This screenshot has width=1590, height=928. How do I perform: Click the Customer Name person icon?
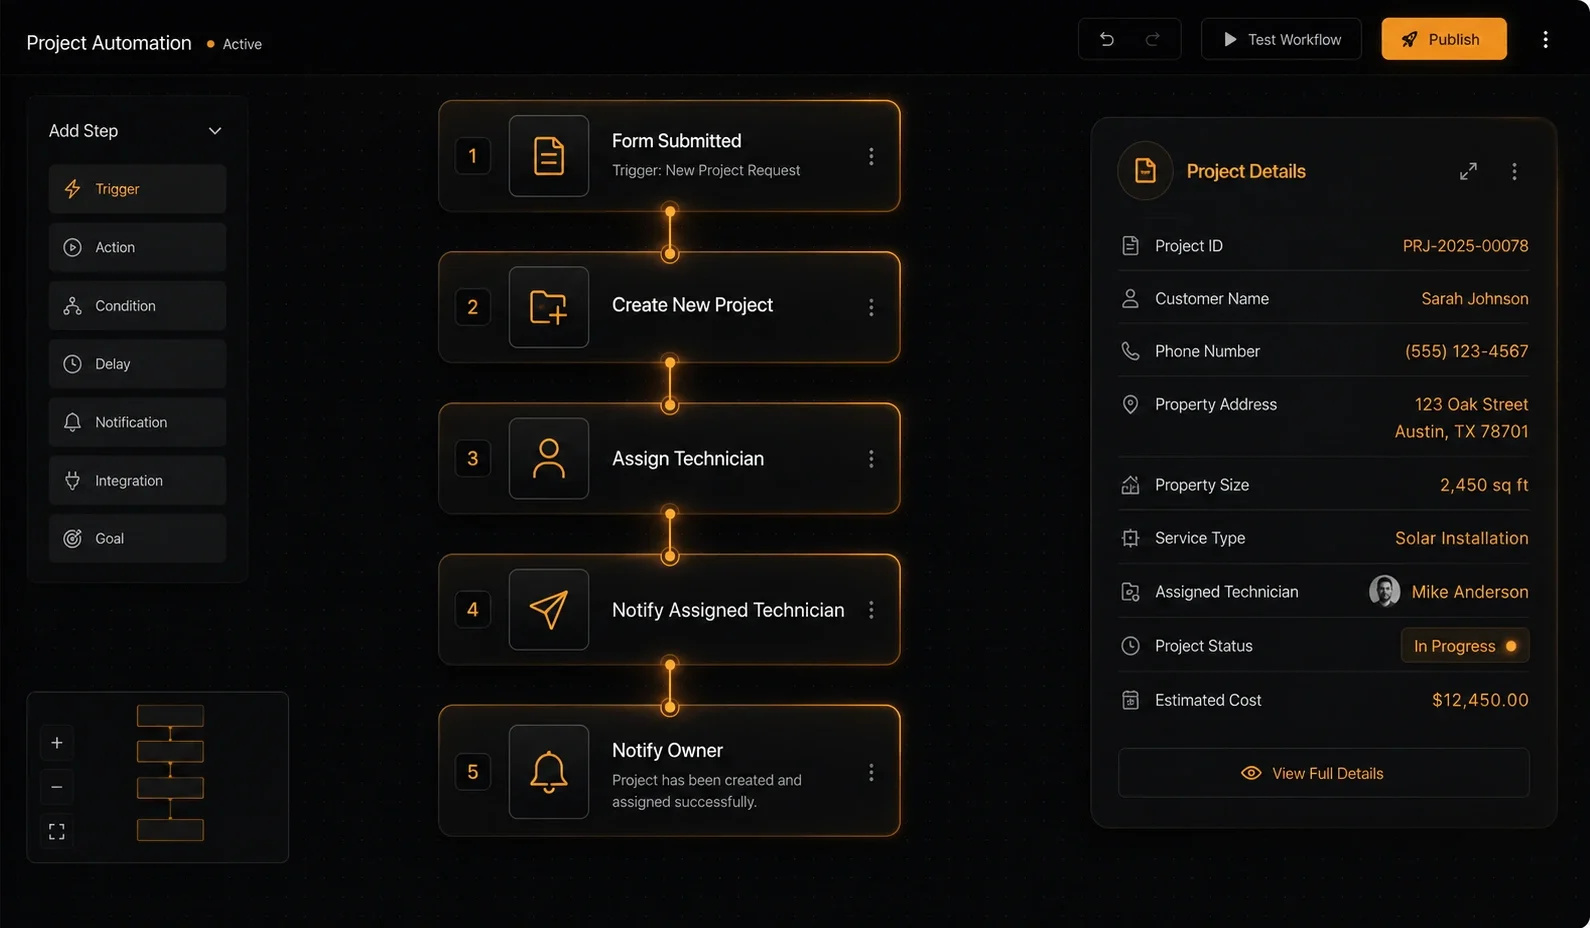[x=1130, y=299]
